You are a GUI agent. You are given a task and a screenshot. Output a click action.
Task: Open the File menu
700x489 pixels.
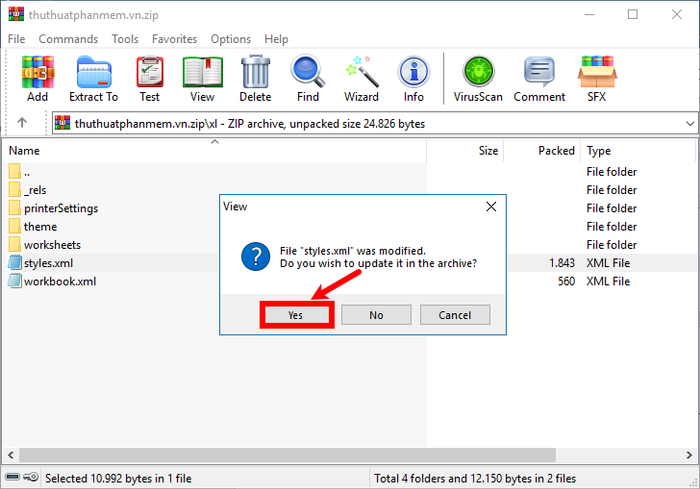tap(17, 39)
